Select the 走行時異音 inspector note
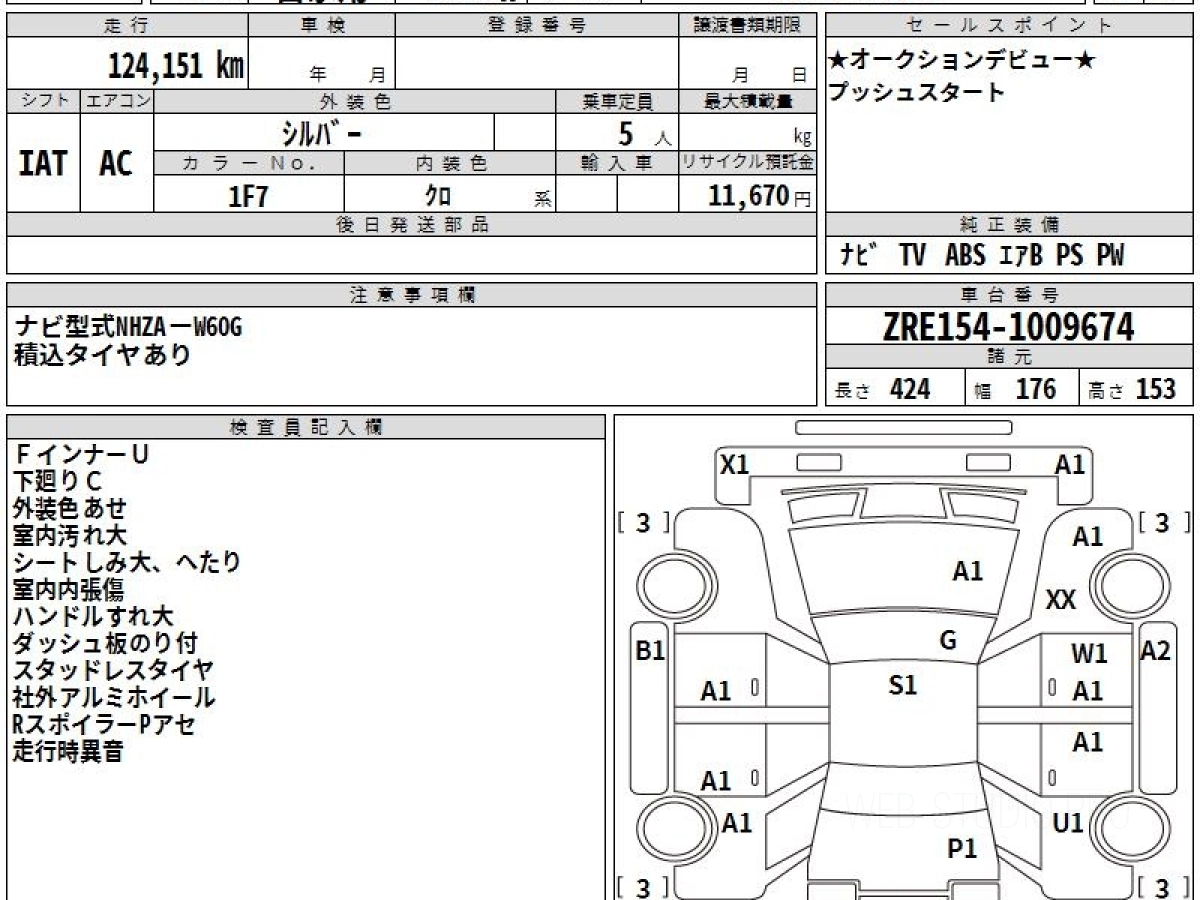The height and width of the screenshot is (900, 1200). coord(69,752)
